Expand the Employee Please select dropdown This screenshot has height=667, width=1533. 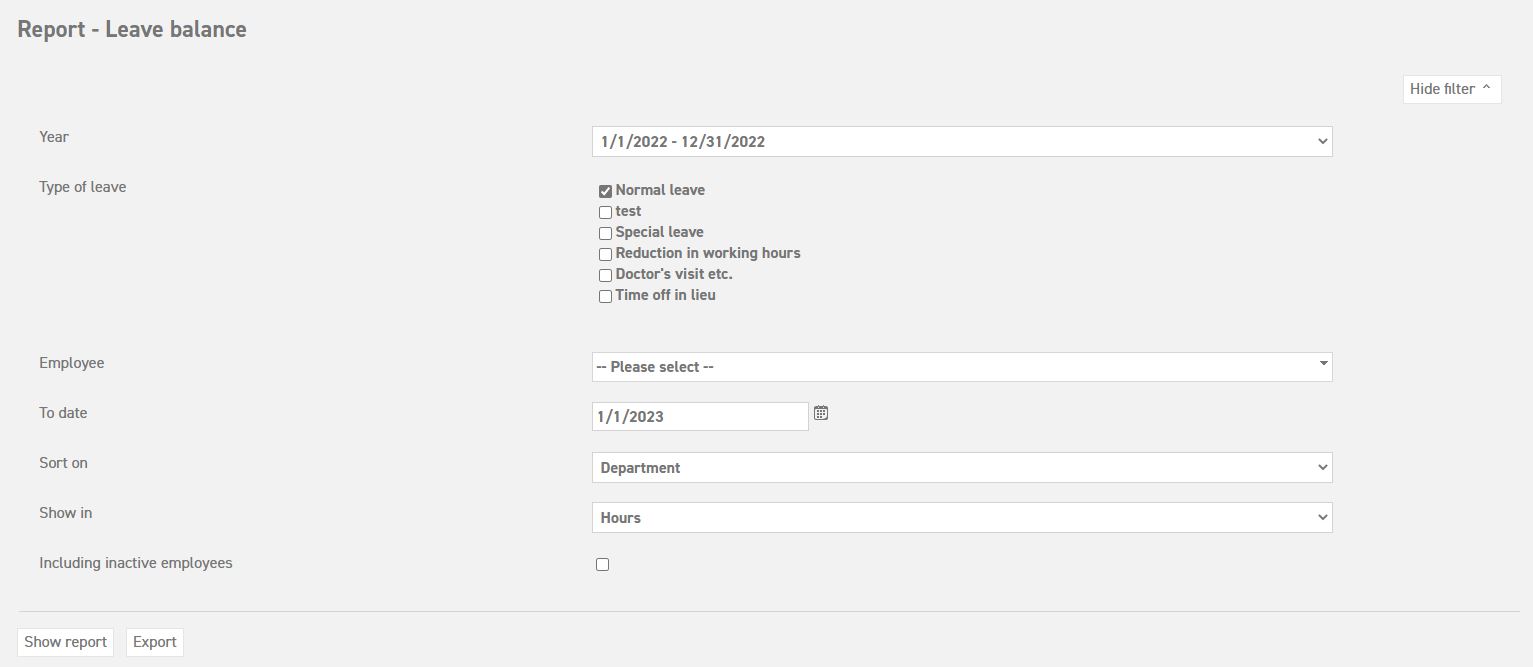(x=961, y=367)
